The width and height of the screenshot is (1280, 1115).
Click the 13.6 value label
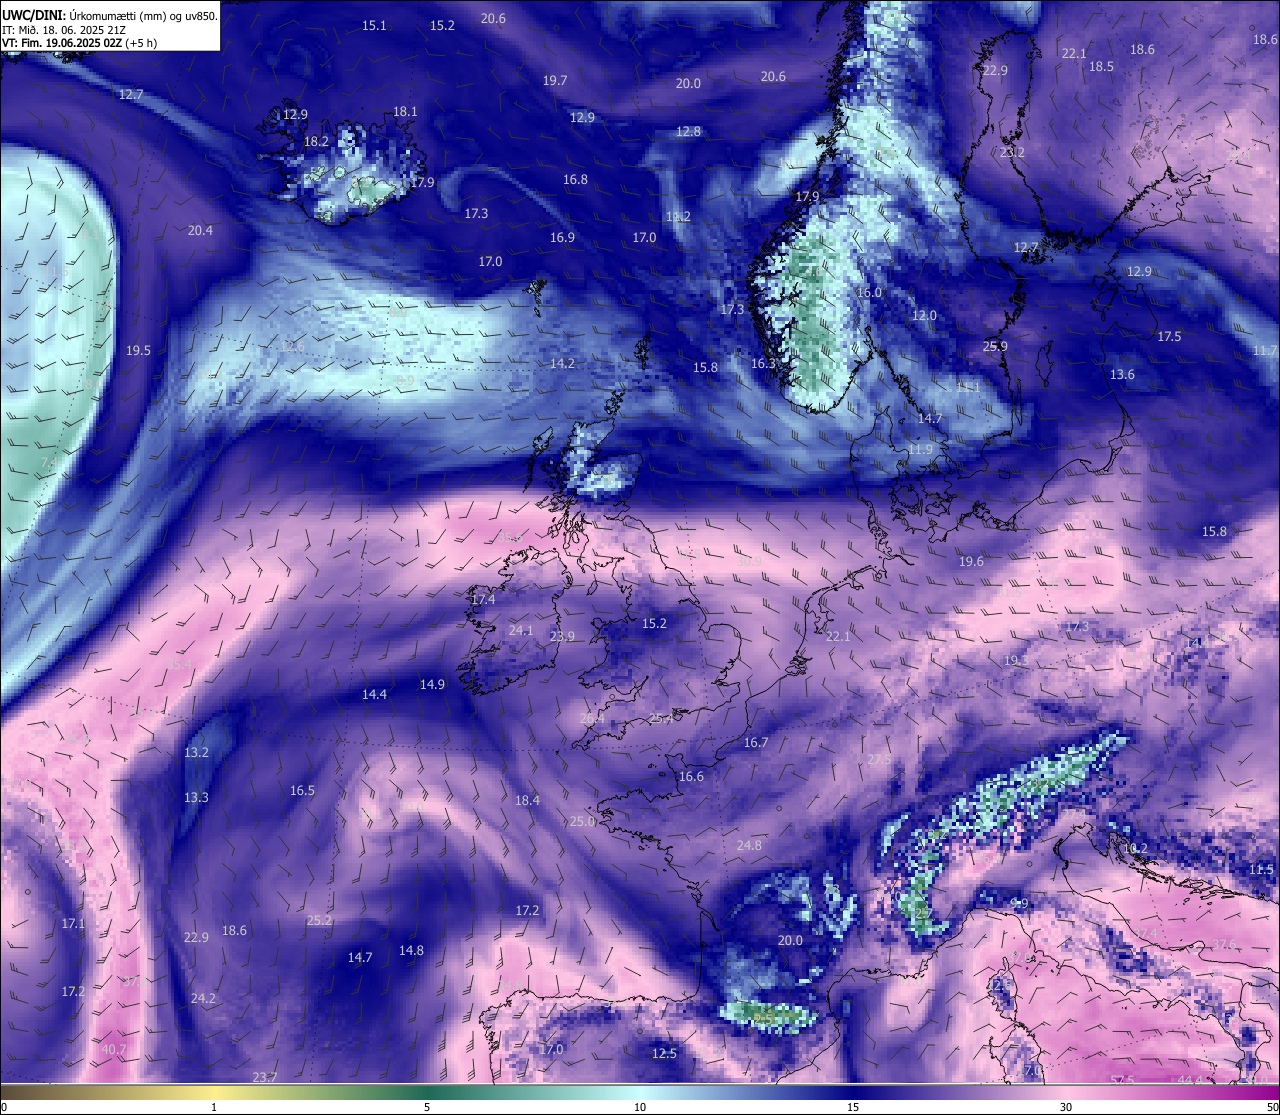pyautogui.click(x=1122, y=374)
